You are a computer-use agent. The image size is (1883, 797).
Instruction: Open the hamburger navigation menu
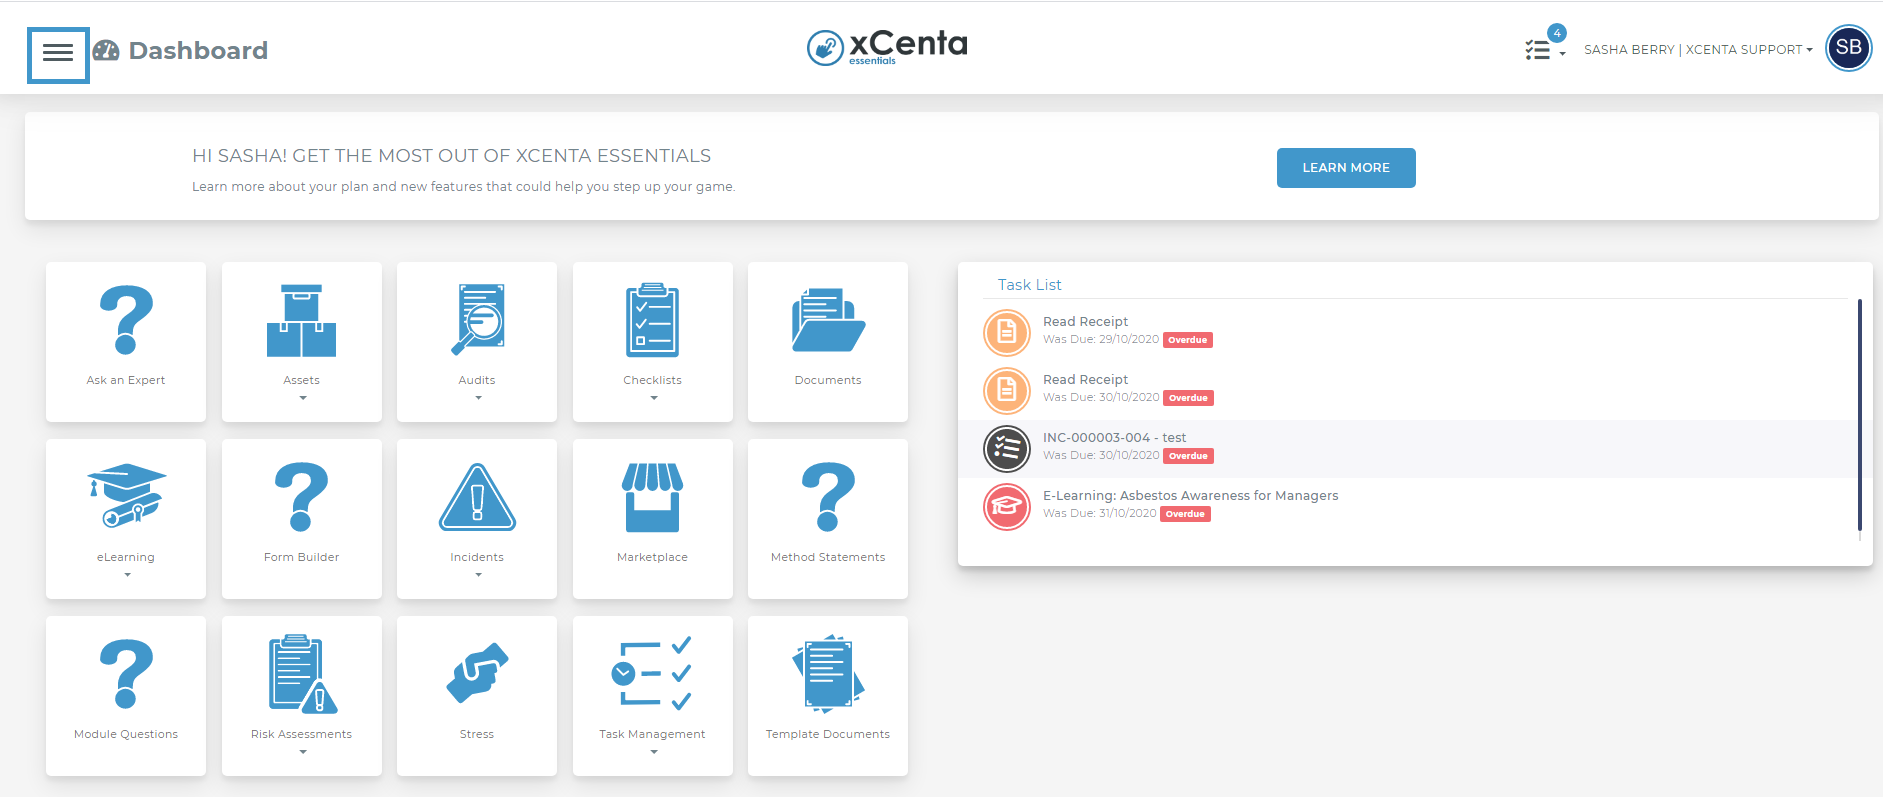click(x=58, y=55)
